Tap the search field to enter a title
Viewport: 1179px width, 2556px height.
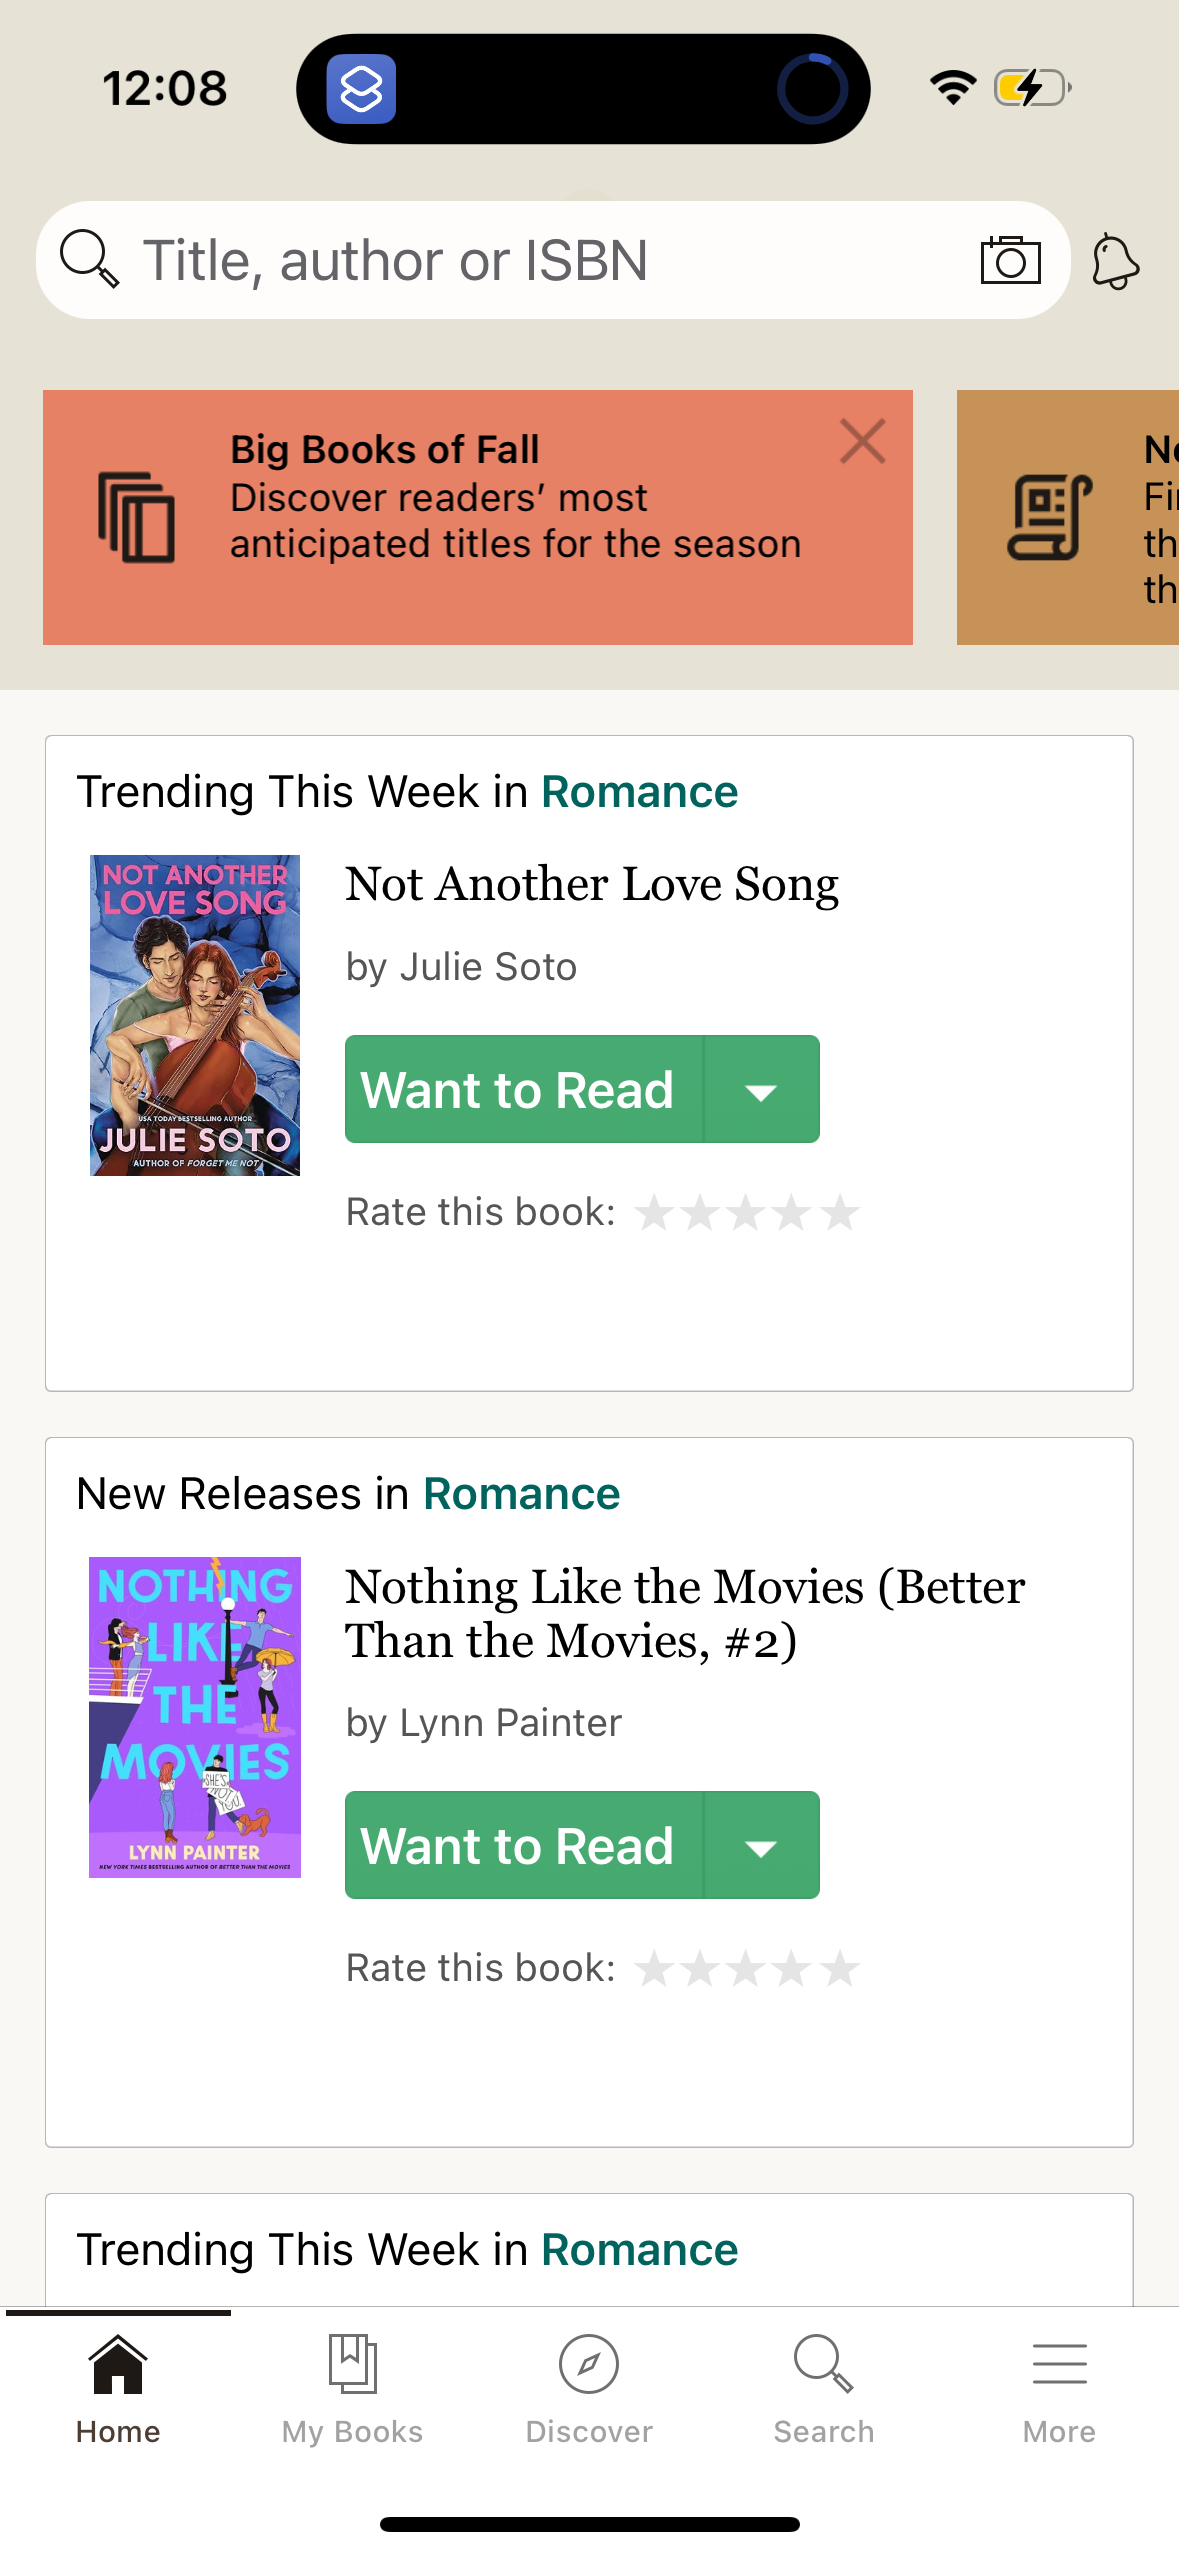(x=400, y=260)
